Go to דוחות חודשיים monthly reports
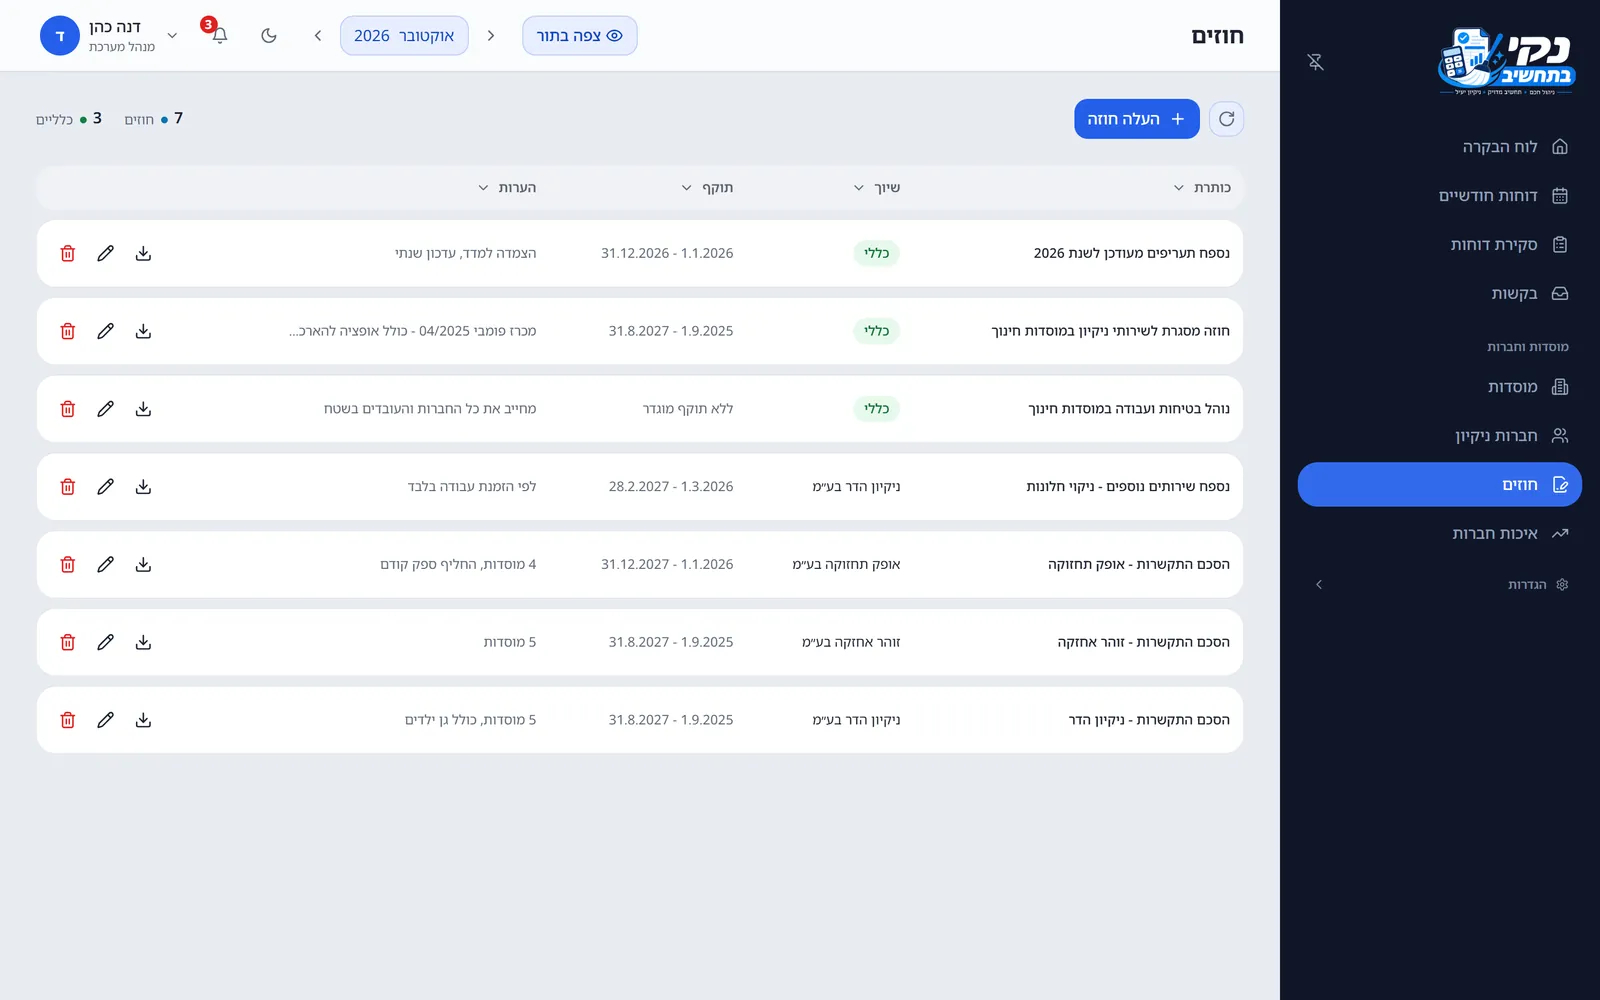1600x1000 pixels. point(1440,196)
